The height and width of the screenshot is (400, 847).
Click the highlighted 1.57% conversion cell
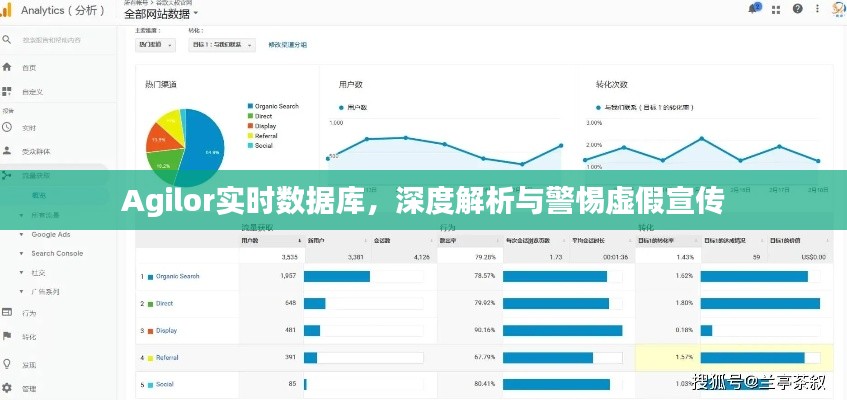[x=668, y=358]
